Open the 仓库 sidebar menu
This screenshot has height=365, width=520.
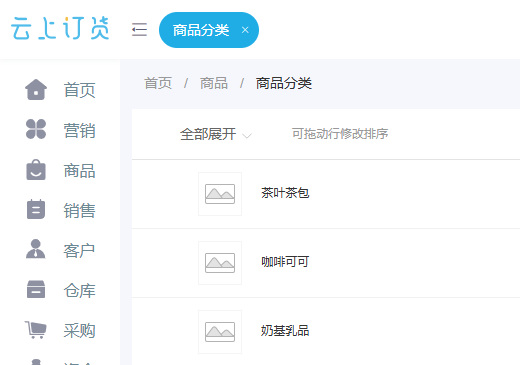pos(79,291)
